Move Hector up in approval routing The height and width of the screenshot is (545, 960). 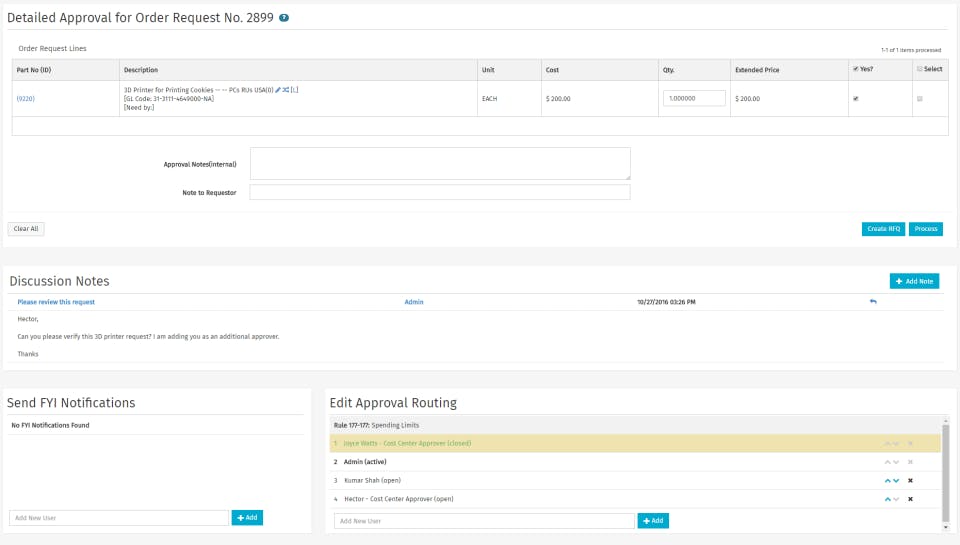pos(887,499)
